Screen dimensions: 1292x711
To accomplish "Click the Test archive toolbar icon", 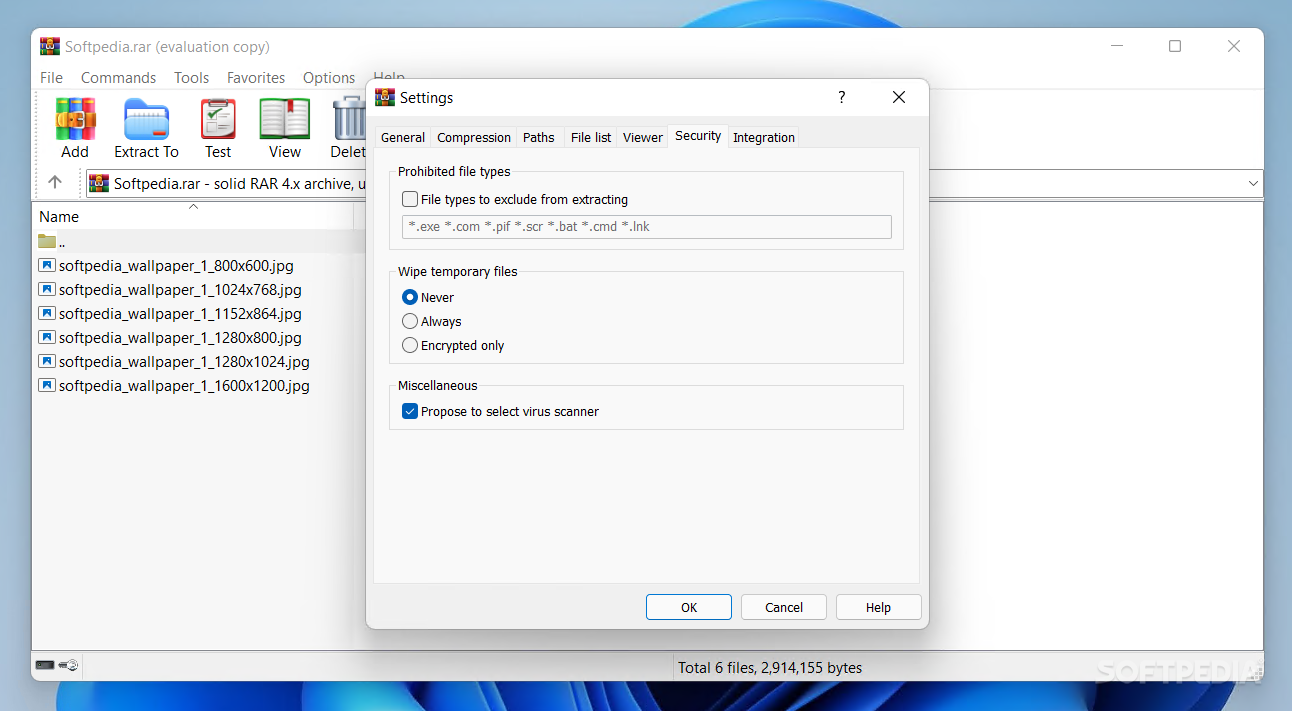I will [x=218, y=120].
